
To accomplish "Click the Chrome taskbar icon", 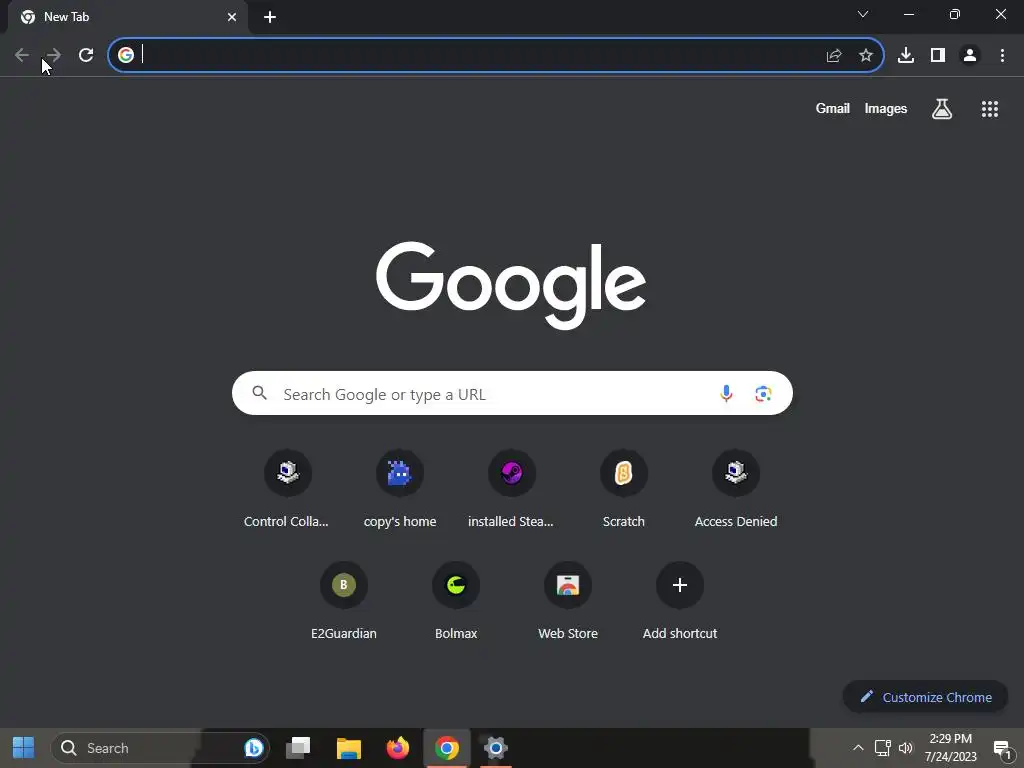I will click(447, 748).
